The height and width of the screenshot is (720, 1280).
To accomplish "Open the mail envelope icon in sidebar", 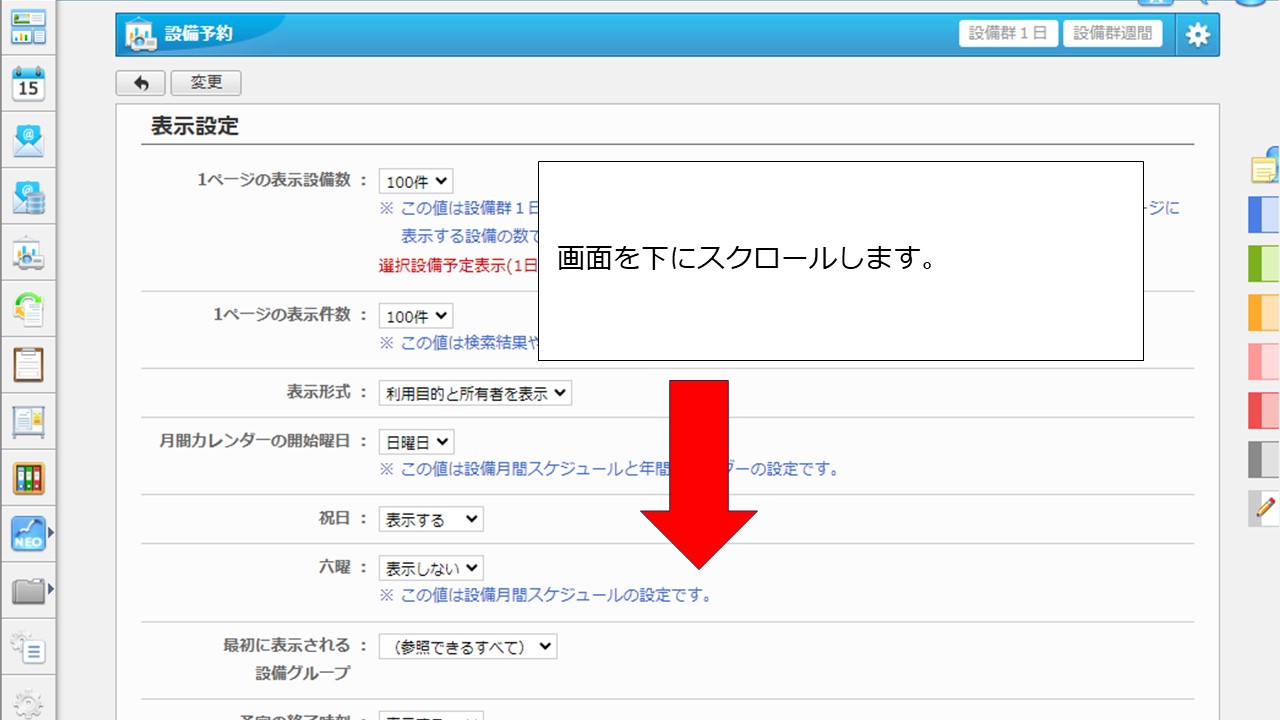I will coord(28,141).
